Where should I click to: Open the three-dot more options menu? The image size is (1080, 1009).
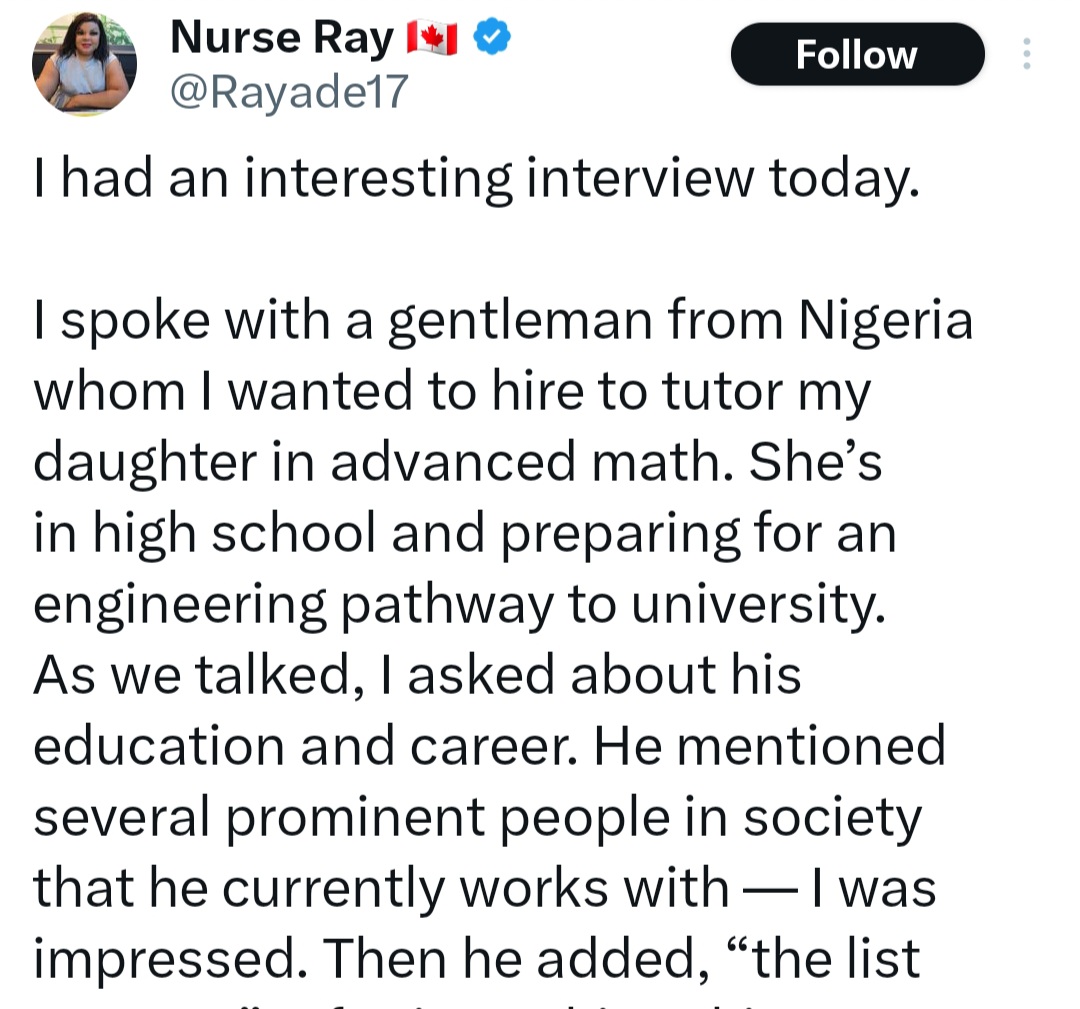[1026, 54]
